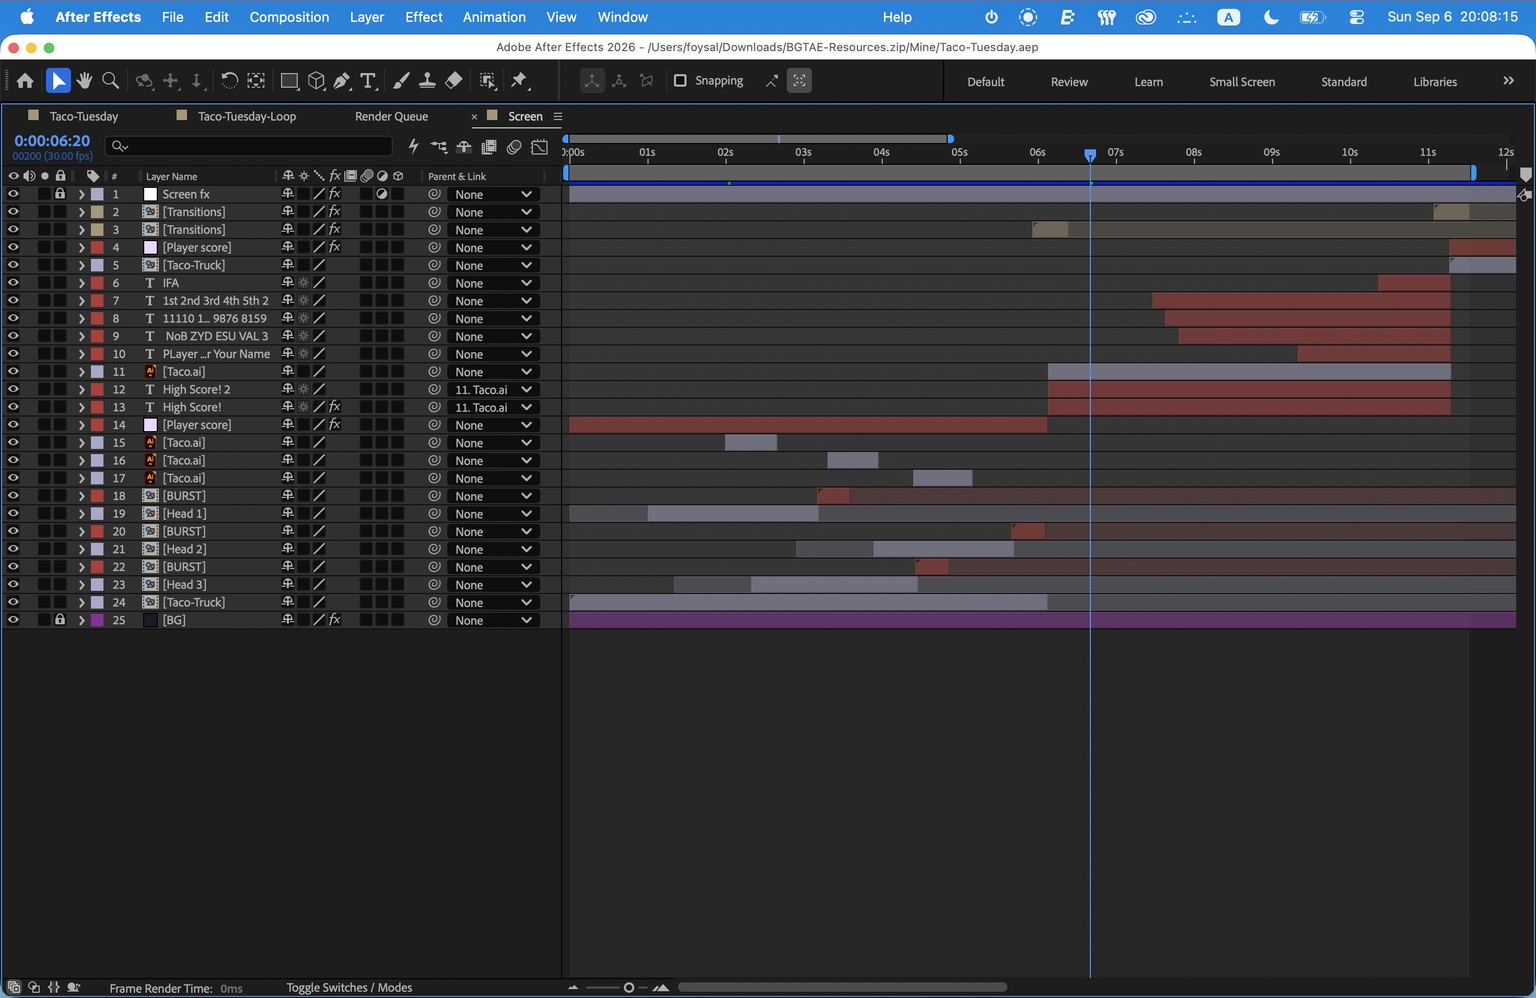Expand layer 6 IFA properties

pyautogui.click(x=81, y=283)
